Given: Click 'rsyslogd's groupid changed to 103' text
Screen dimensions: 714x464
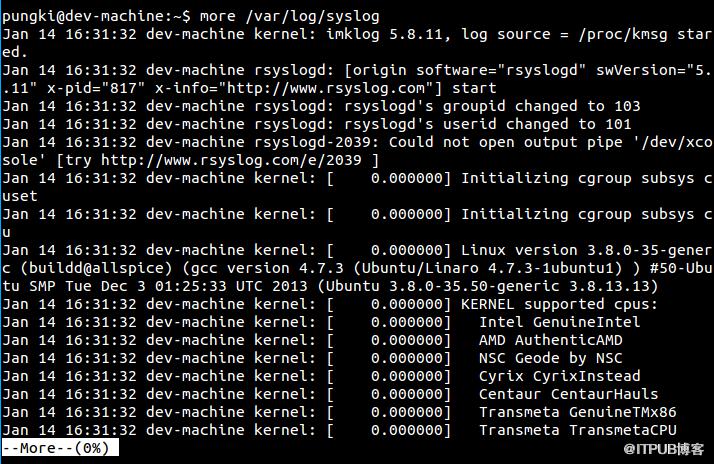Looking at the screenshot, I should 492,106.
